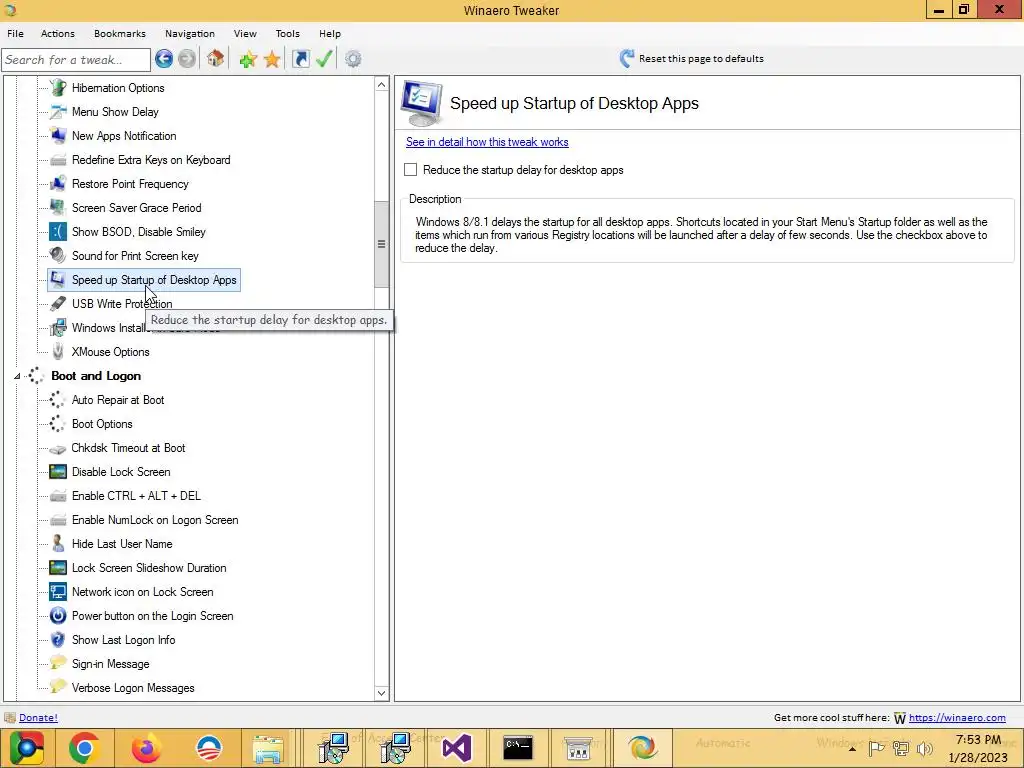Select Enable NumLock on Logon Screen item
The width and height of the screenshot is (1024, 768).
point(155,520)
